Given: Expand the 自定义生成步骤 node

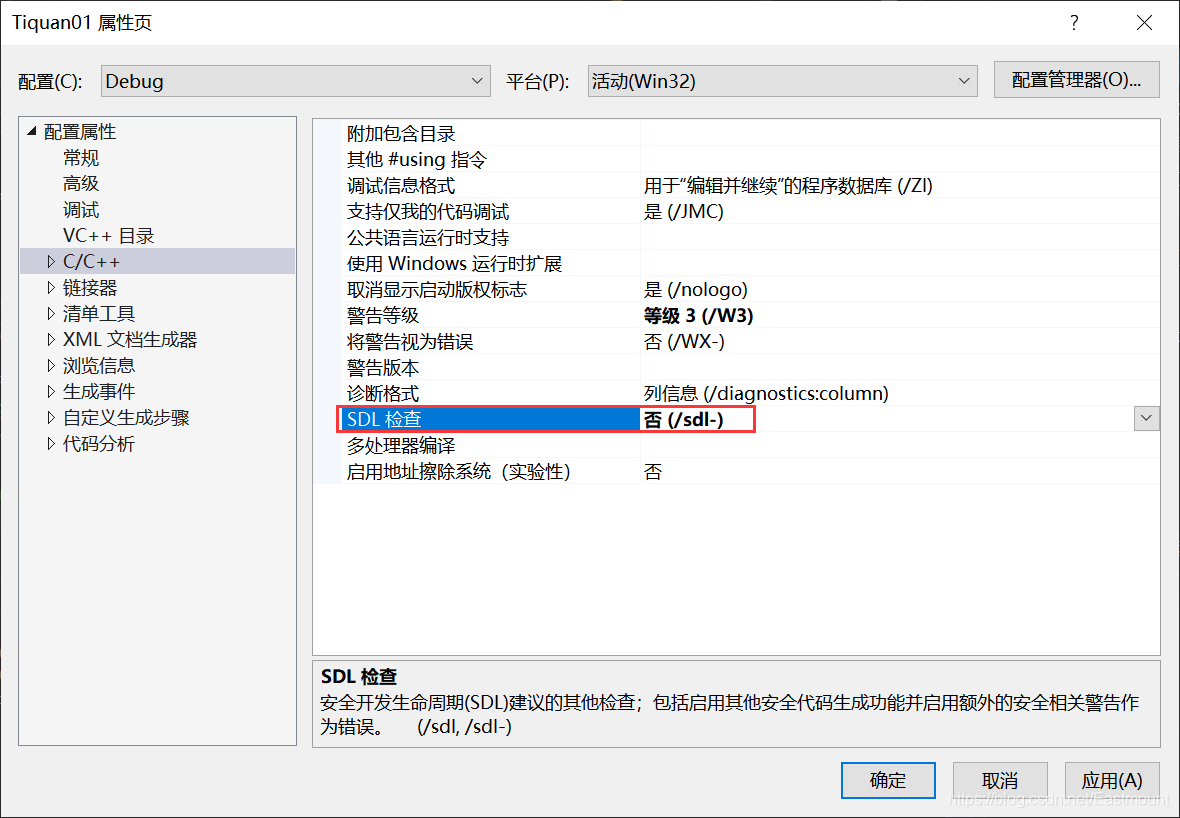Looking at the screenshot, I should 53,417.
